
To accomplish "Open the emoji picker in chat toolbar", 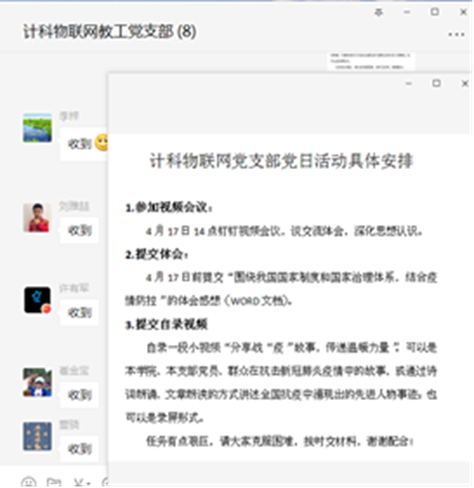I will pyautogui.click(x=28, y=483).
